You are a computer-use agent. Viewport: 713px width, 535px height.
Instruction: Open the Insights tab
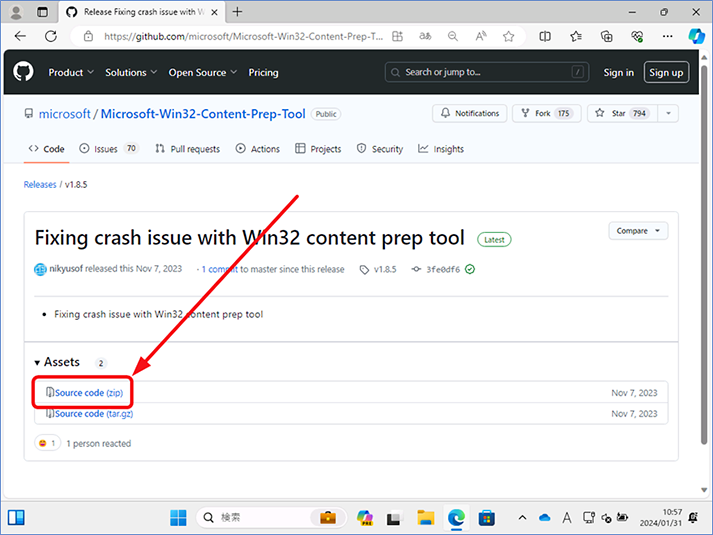click(441, 149)
